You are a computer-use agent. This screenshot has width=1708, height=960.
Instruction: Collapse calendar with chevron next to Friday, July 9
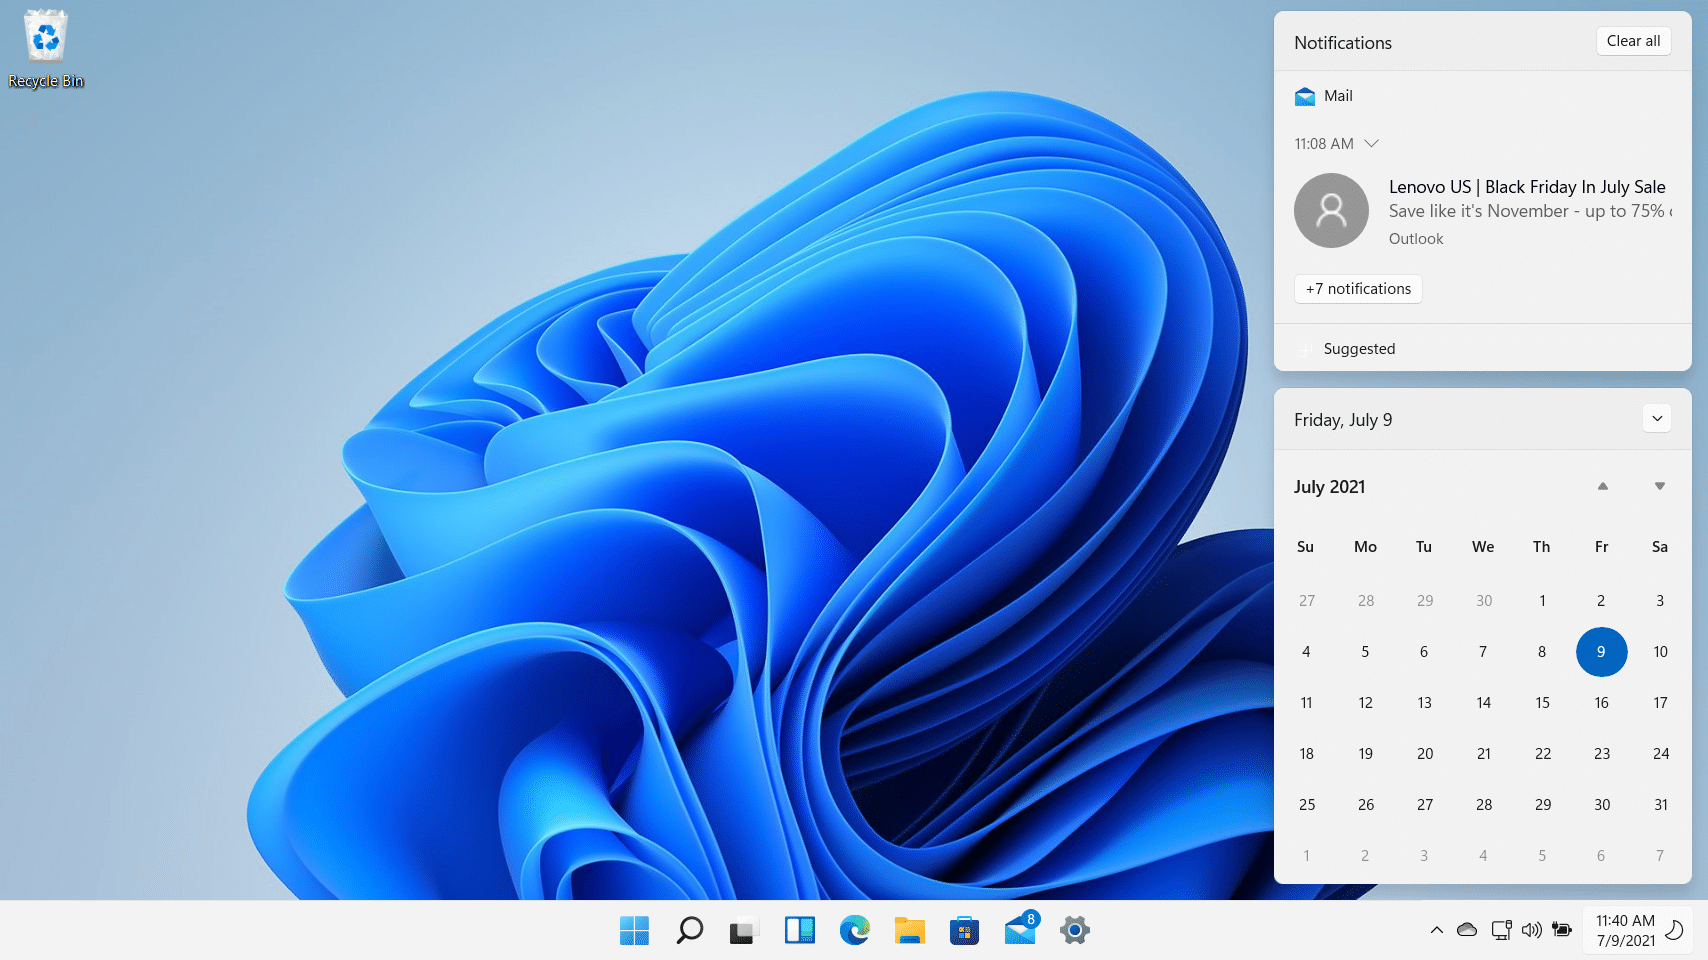1657,419
